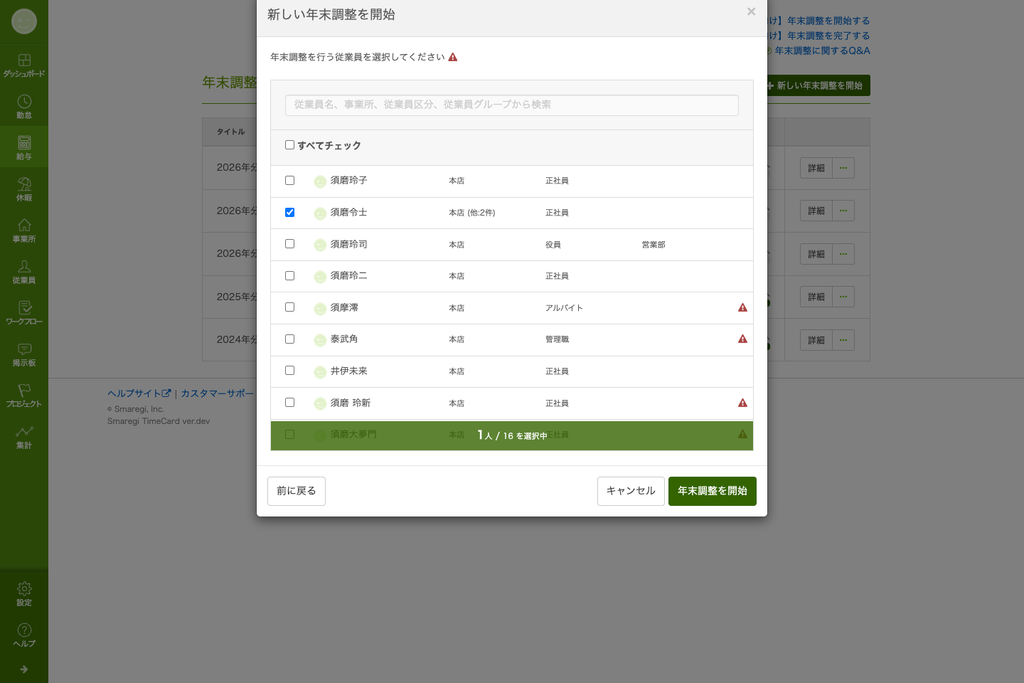Open 集計 in the sidebar
This screenshot has height=683, width=1024.
[24, 437]
